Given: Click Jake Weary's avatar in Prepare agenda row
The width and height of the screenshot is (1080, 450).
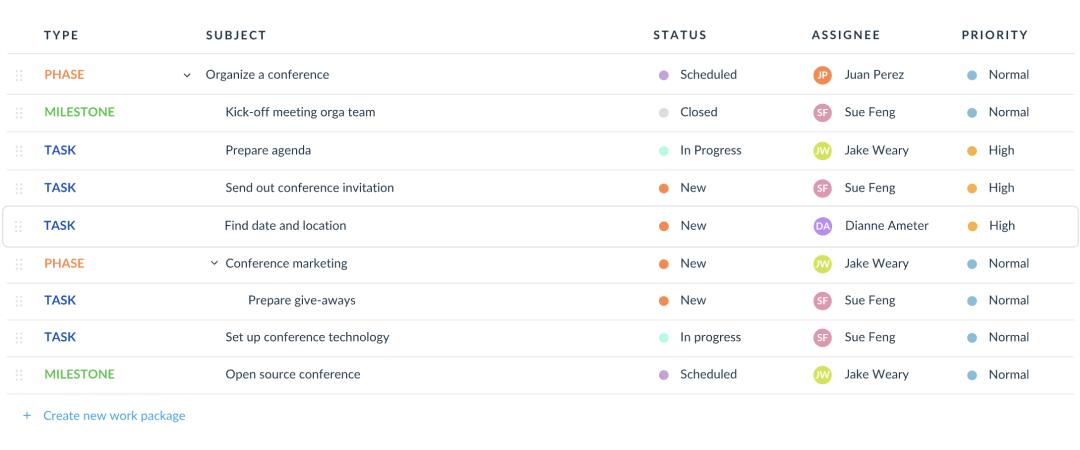Looking at the screenshot, I should pos(822,151).
